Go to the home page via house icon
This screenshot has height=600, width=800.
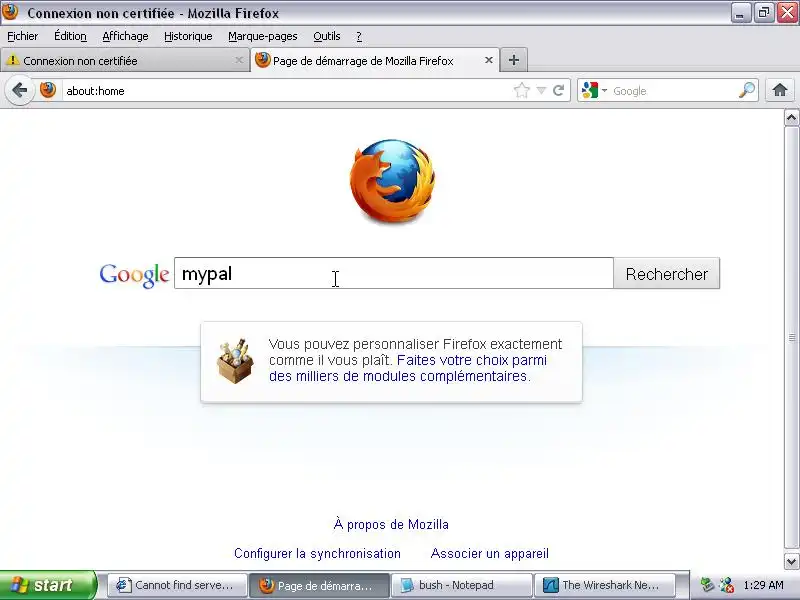pos(780,90)
